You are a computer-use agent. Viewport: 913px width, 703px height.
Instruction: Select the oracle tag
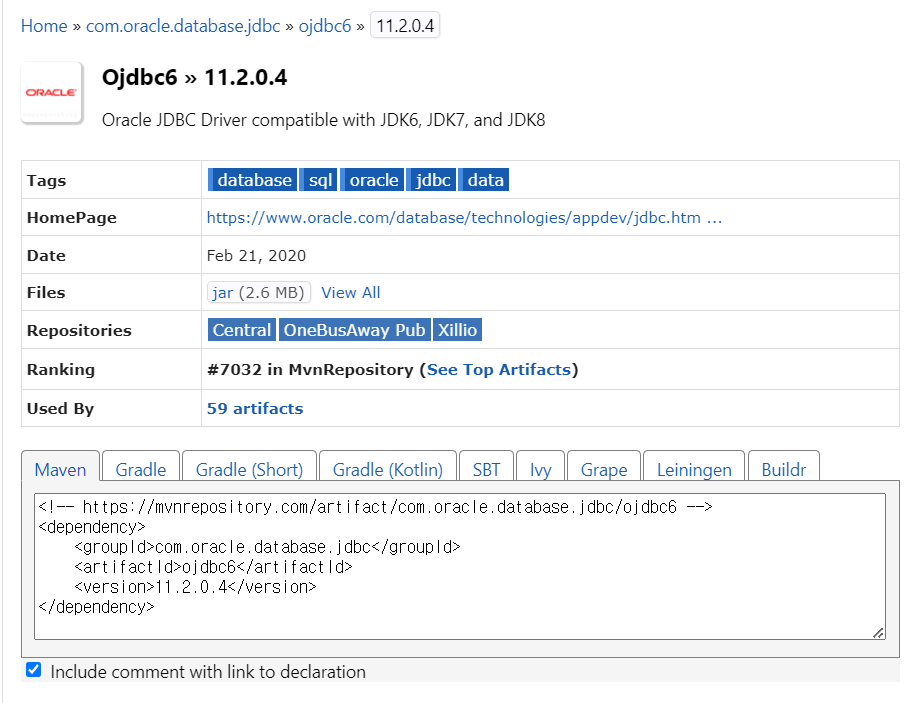(x=372, y=180)
